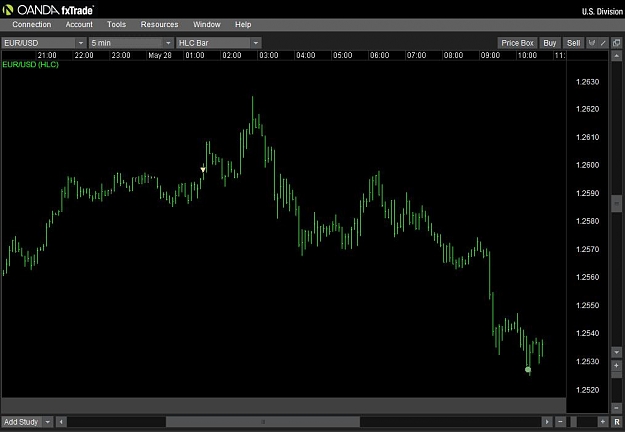Click the Price Box button
Screen dimensions: 625x432
click(x=517, y=43)
